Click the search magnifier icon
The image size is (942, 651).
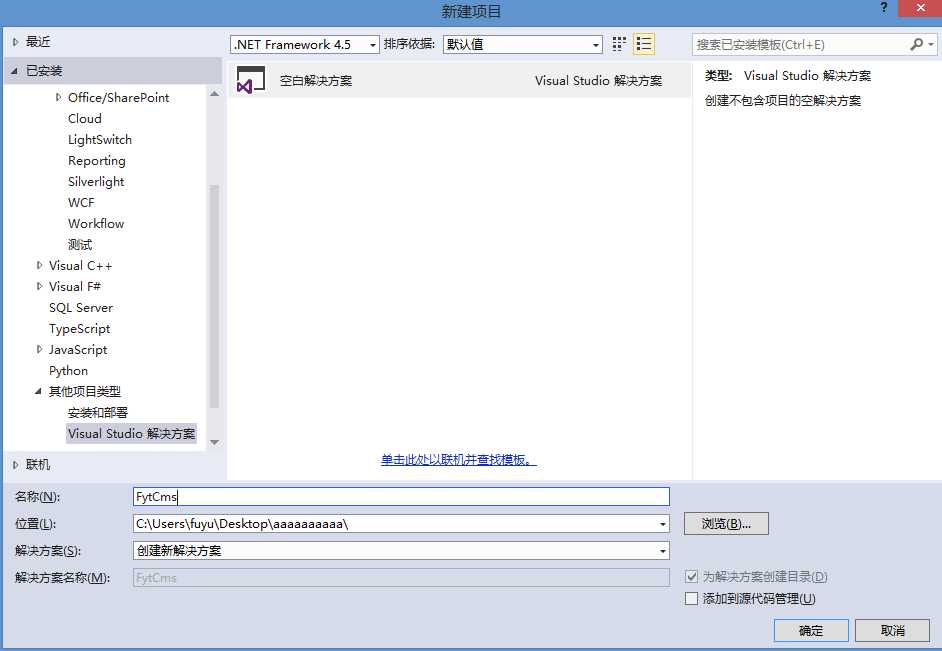coord(916,44)
